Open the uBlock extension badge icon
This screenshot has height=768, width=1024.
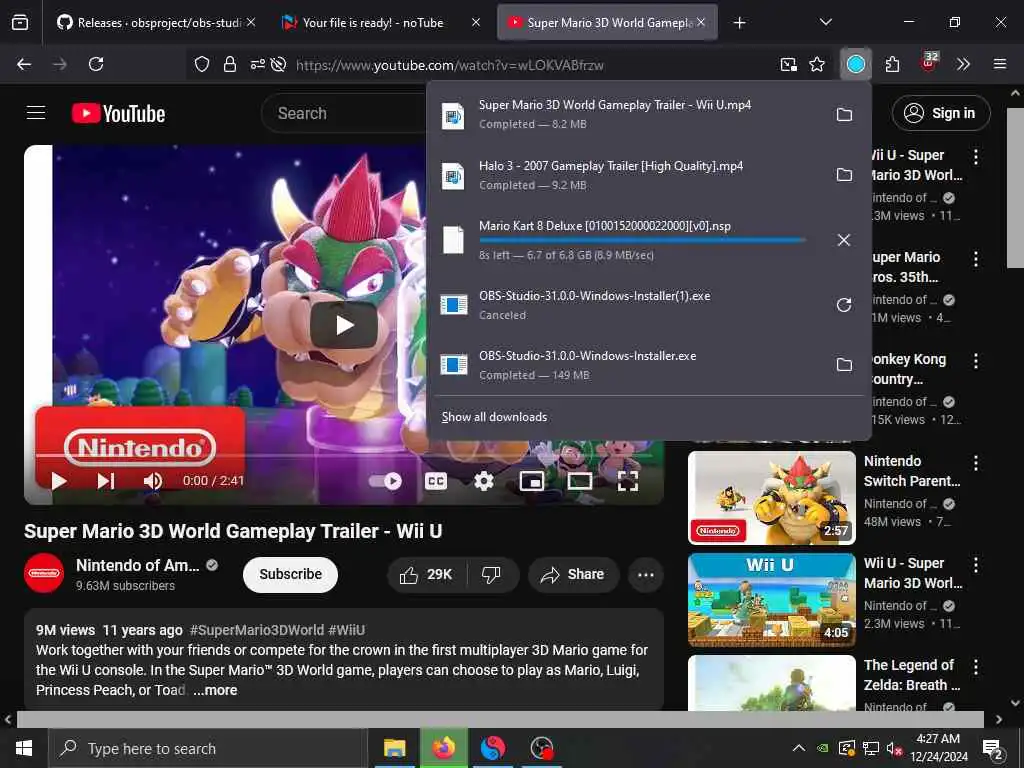[x=929, y=62]
